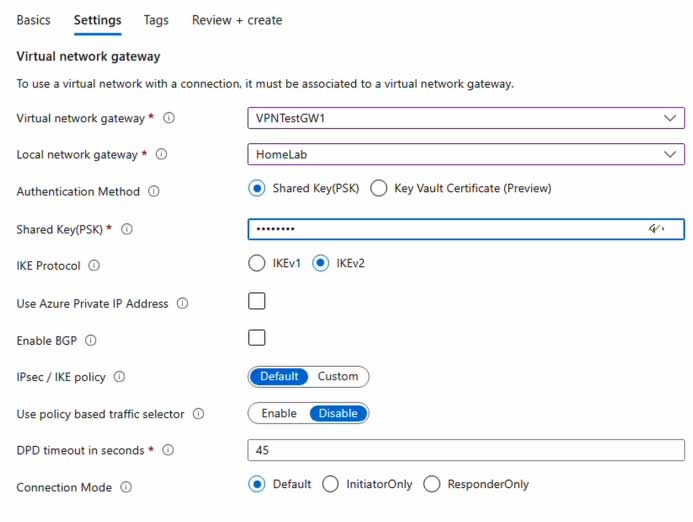Click info icon beside Local network gateway
693x522 pixels.
coord(161,155)
